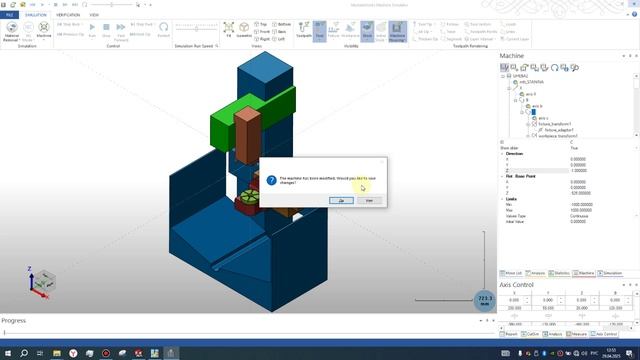
Task: Switch to the Measure bottom tab
Action: [576, 334]
